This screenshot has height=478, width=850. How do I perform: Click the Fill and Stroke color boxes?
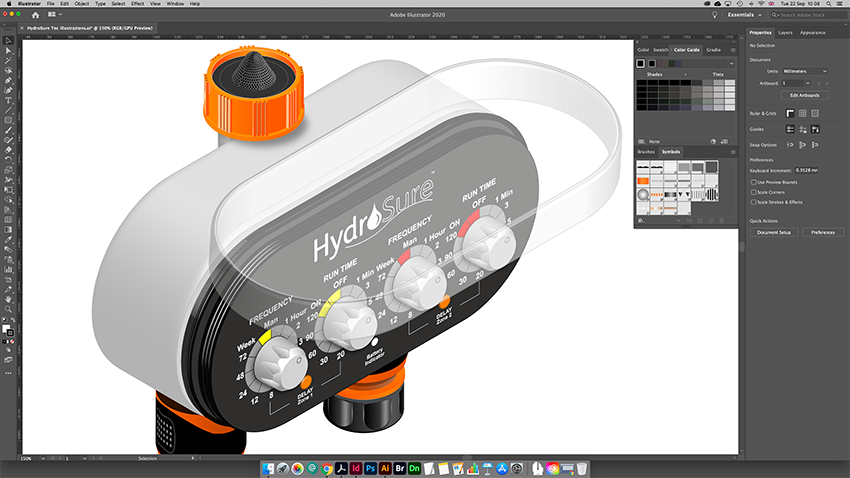tap(8, 330)
